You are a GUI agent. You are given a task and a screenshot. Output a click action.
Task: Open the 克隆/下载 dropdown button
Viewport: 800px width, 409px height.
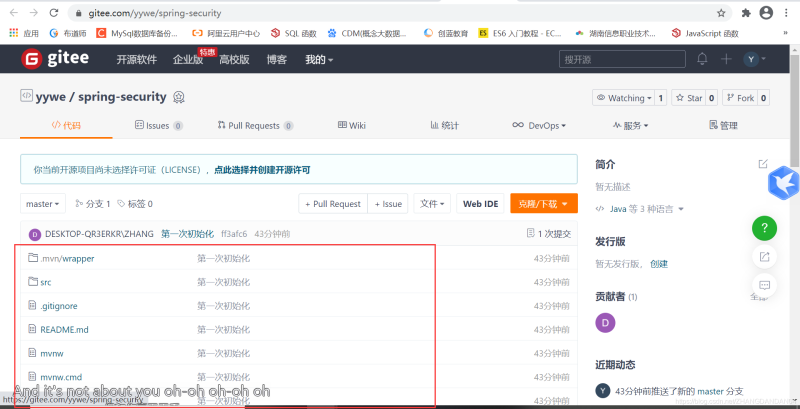click(x=543, y=204)
